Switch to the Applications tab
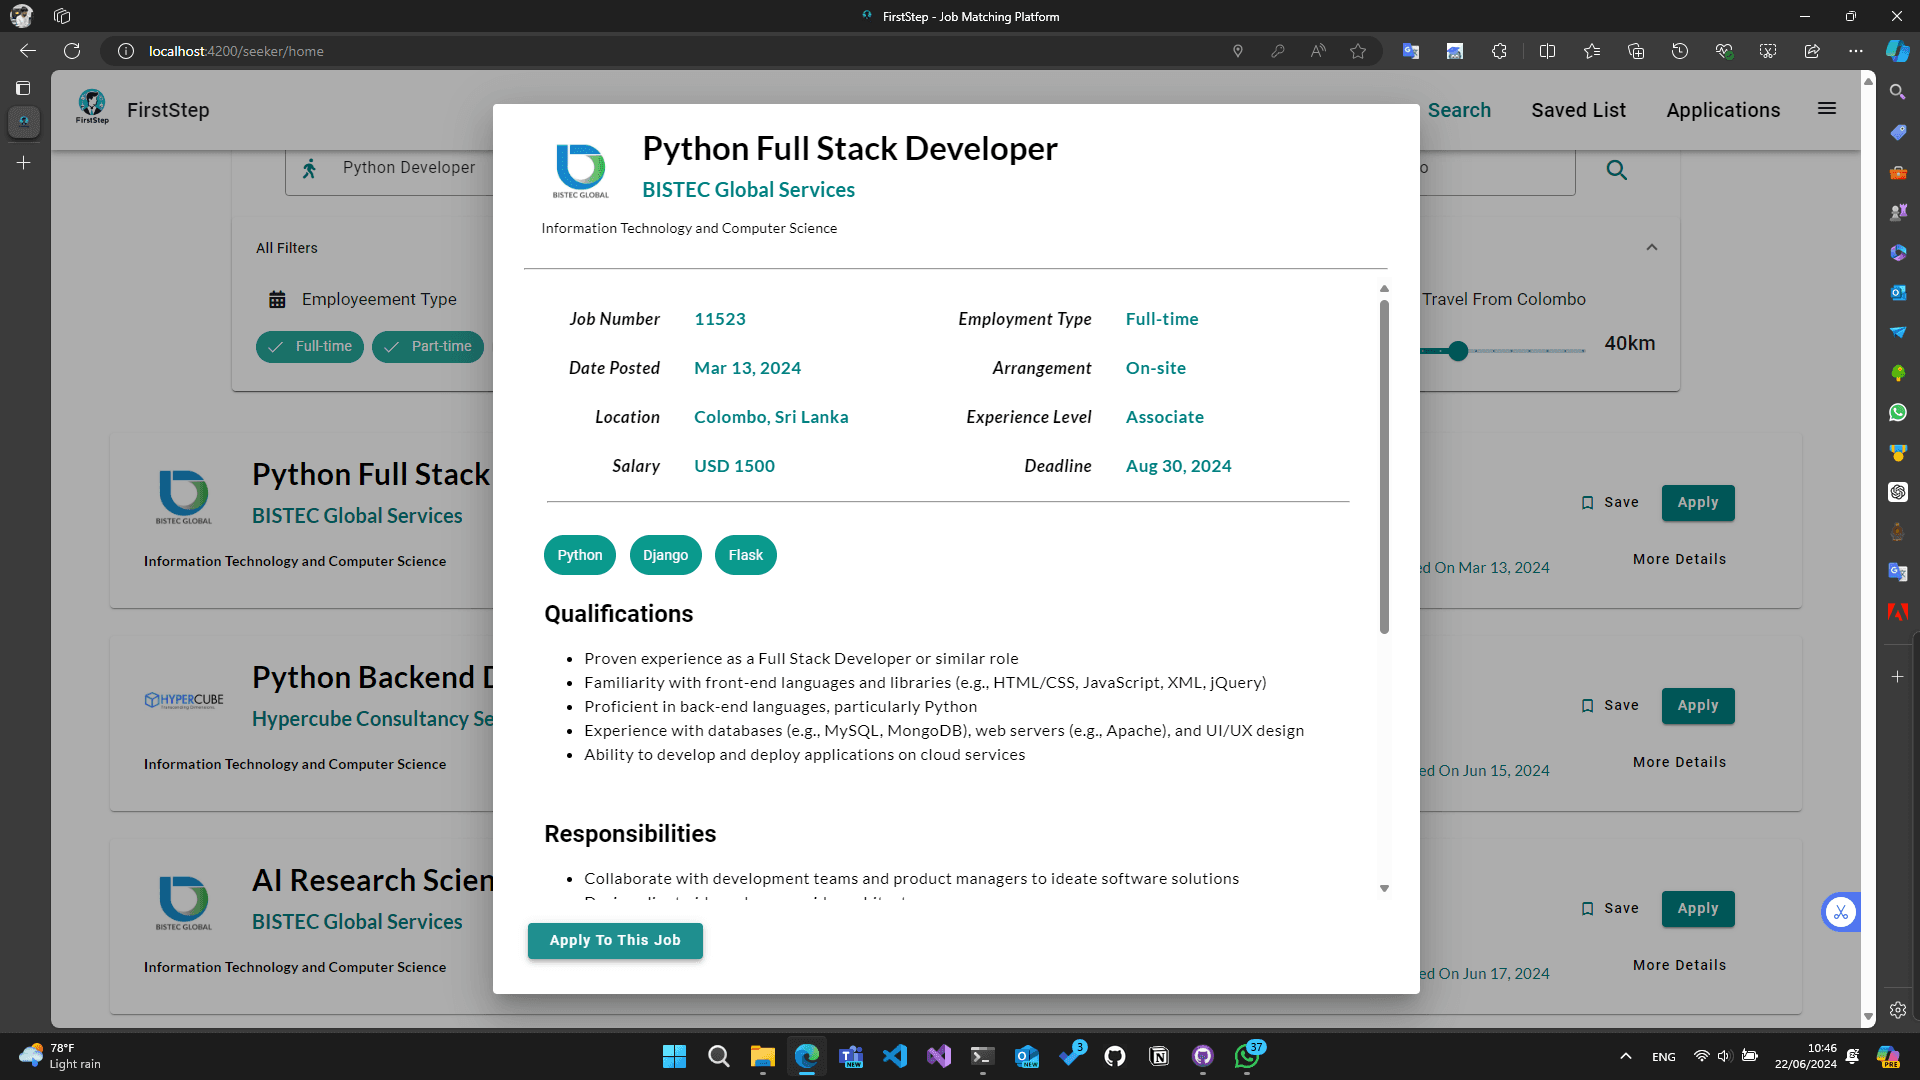 click(1723, 110)
